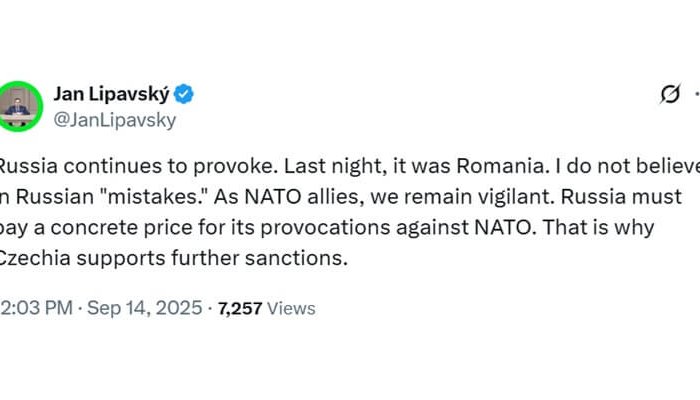Click the Sep 14, 2025 date

[147, 308]
